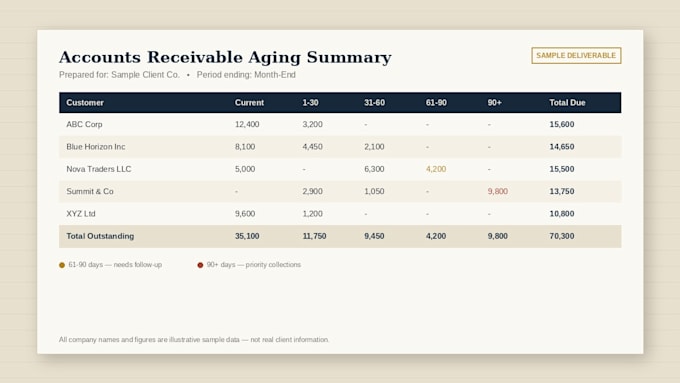The height and width of the screenshot is (383, 680).
Task: Select the Current column header
Action: tap(249, 103)
